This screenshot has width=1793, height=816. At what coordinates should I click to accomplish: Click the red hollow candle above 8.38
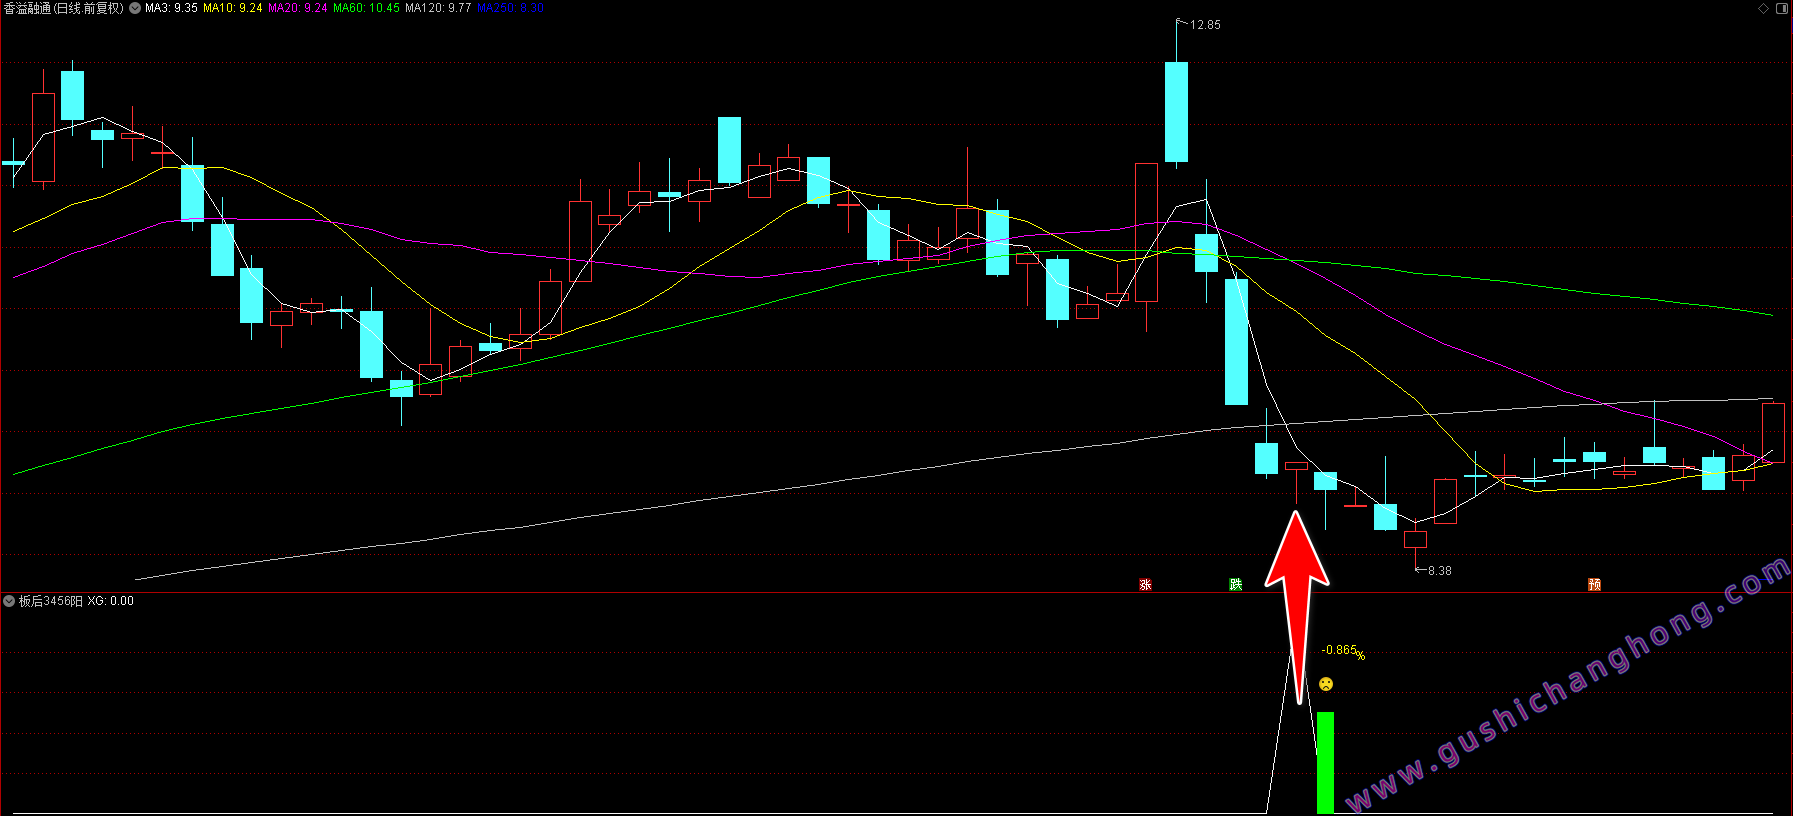pos(1415,539)
